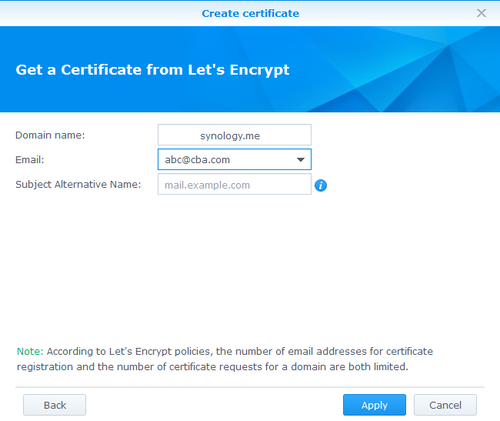Click the Subject Alternative Name label

[78, 184]
